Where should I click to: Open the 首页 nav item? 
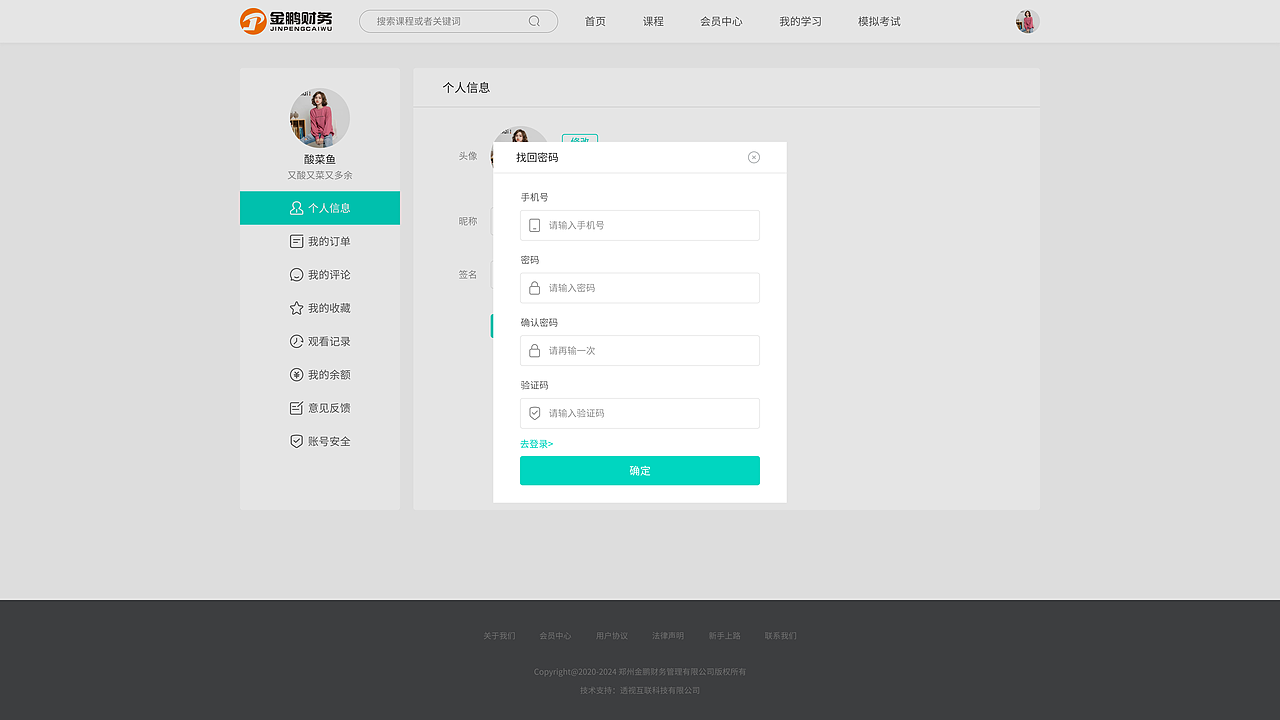[595, 21]
